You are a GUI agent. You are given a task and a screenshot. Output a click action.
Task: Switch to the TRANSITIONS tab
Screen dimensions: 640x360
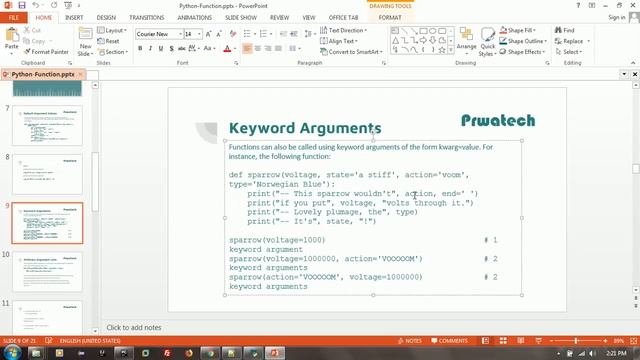coord(147,18)
